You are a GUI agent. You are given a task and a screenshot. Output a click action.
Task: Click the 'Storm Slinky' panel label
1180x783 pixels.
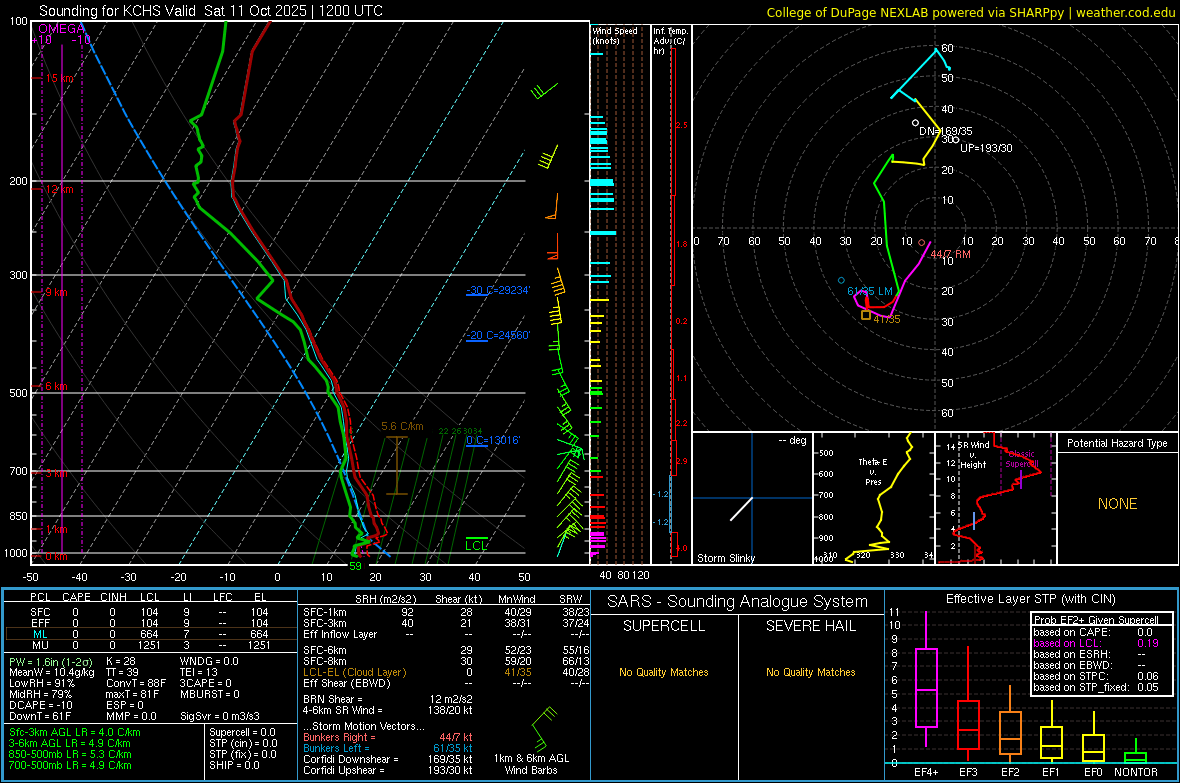pos(725,558)
